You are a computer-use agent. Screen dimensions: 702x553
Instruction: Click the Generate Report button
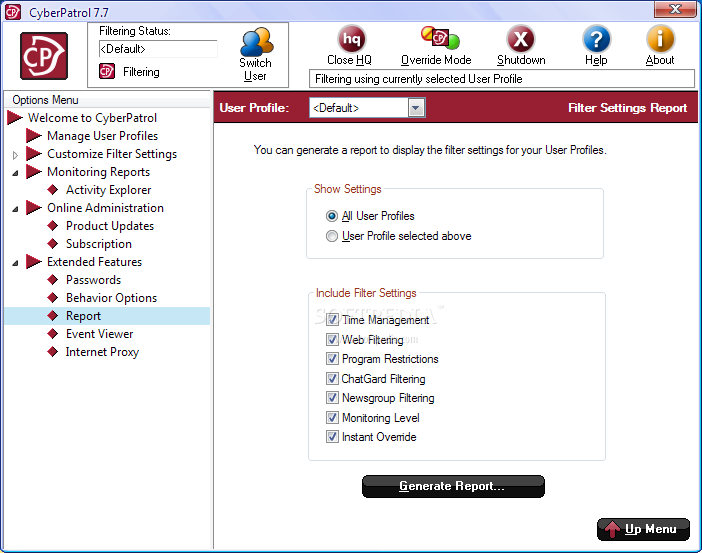453,486
